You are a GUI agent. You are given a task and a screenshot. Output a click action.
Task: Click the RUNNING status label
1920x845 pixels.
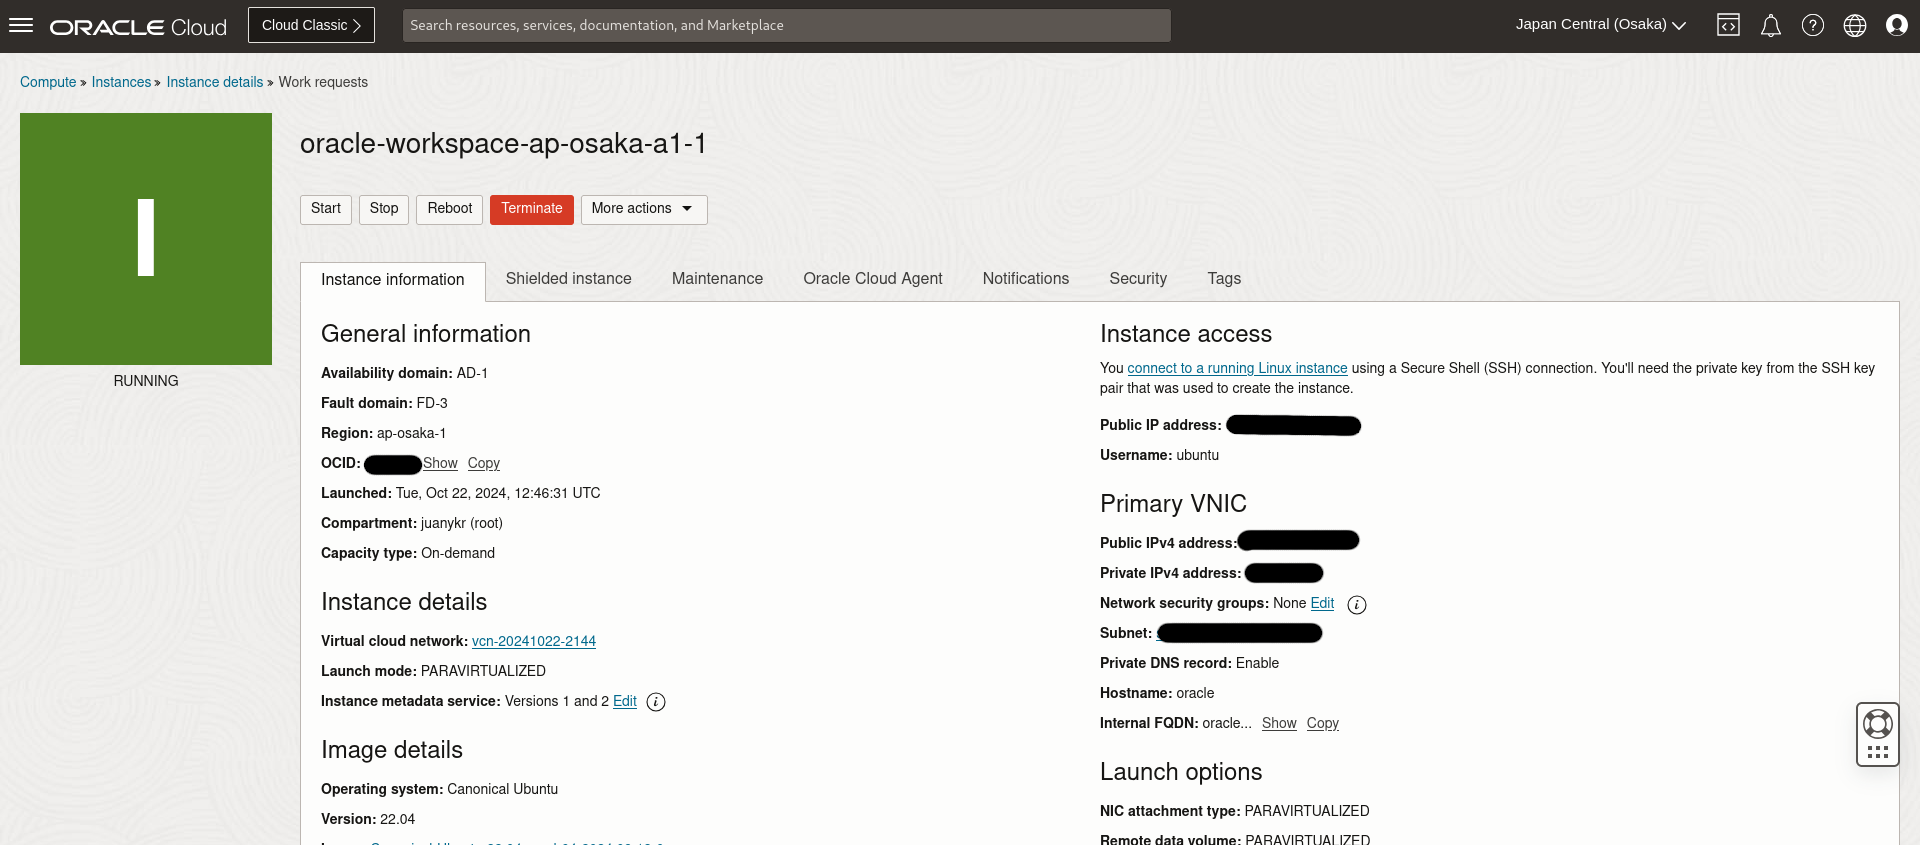tap(146, 381)
